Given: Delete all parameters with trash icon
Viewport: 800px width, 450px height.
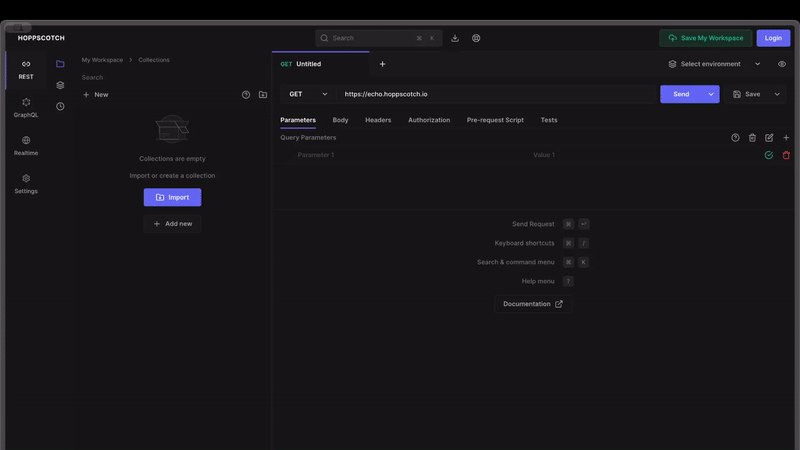Looking at the screenshot, I should point(752,138).
